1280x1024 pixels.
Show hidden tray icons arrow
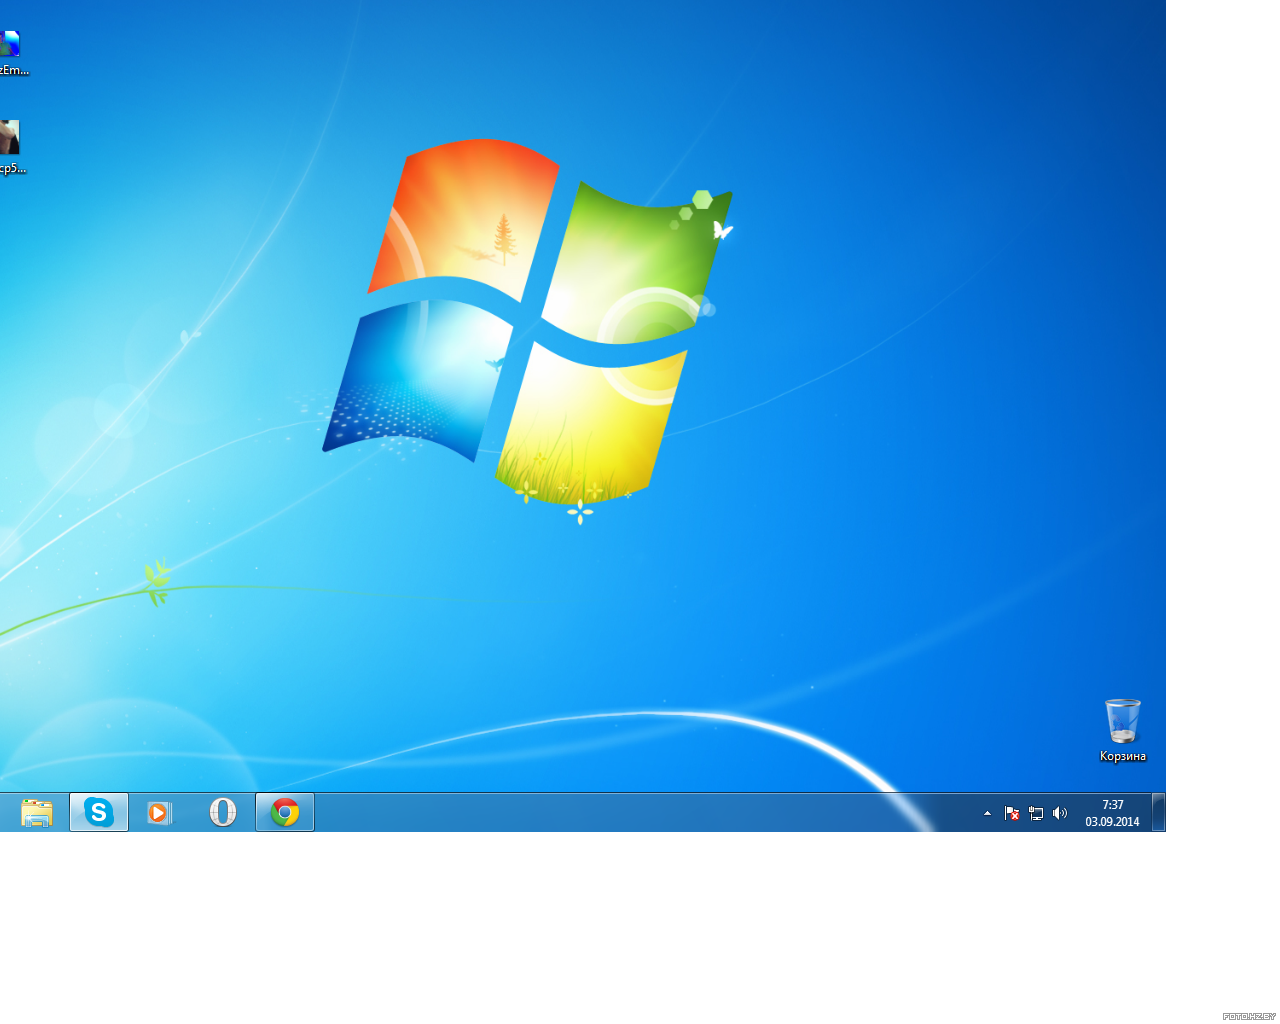(987, 813)
